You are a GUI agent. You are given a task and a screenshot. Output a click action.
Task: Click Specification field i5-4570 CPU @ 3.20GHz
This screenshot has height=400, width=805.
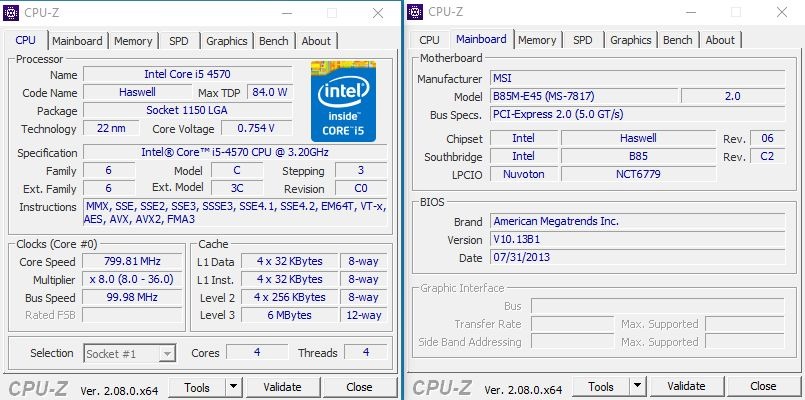(235, 153)
